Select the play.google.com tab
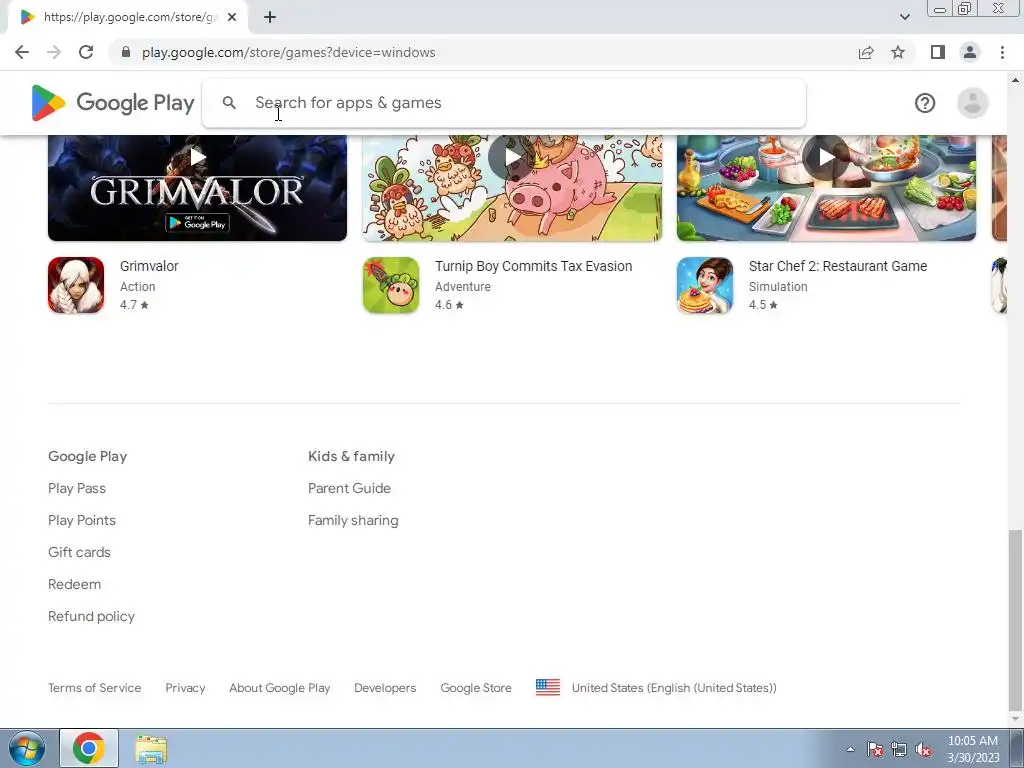Image resolution: width=1024 pixels, height=768 pixels. coord(128,17)
